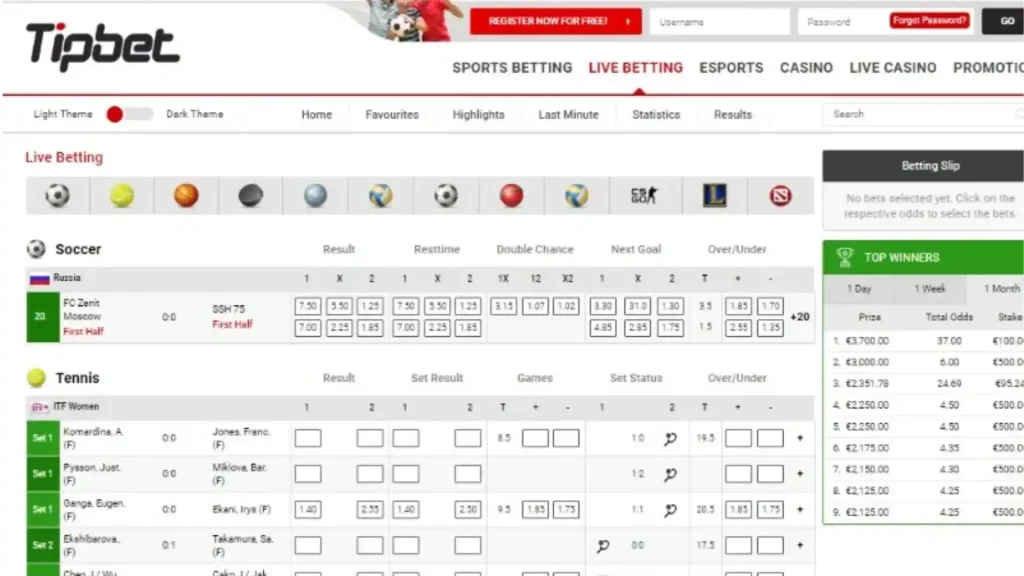Focus the Search input field
Viewport: 1024px width, 576px height.
click(922, 114)
